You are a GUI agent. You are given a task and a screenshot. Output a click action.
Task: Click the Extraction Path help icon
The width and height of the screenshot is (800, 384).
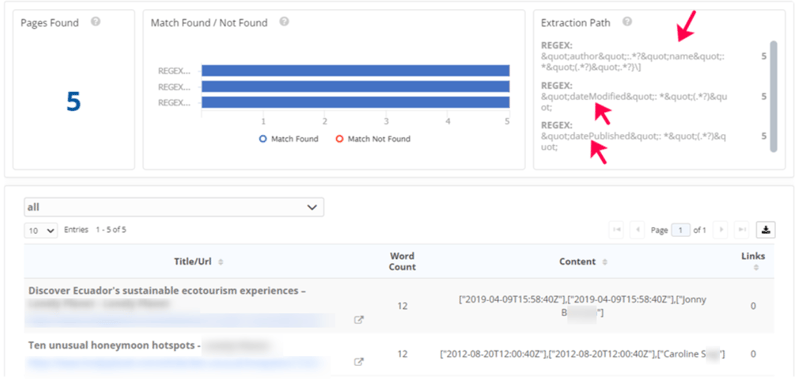pos(628,22)
